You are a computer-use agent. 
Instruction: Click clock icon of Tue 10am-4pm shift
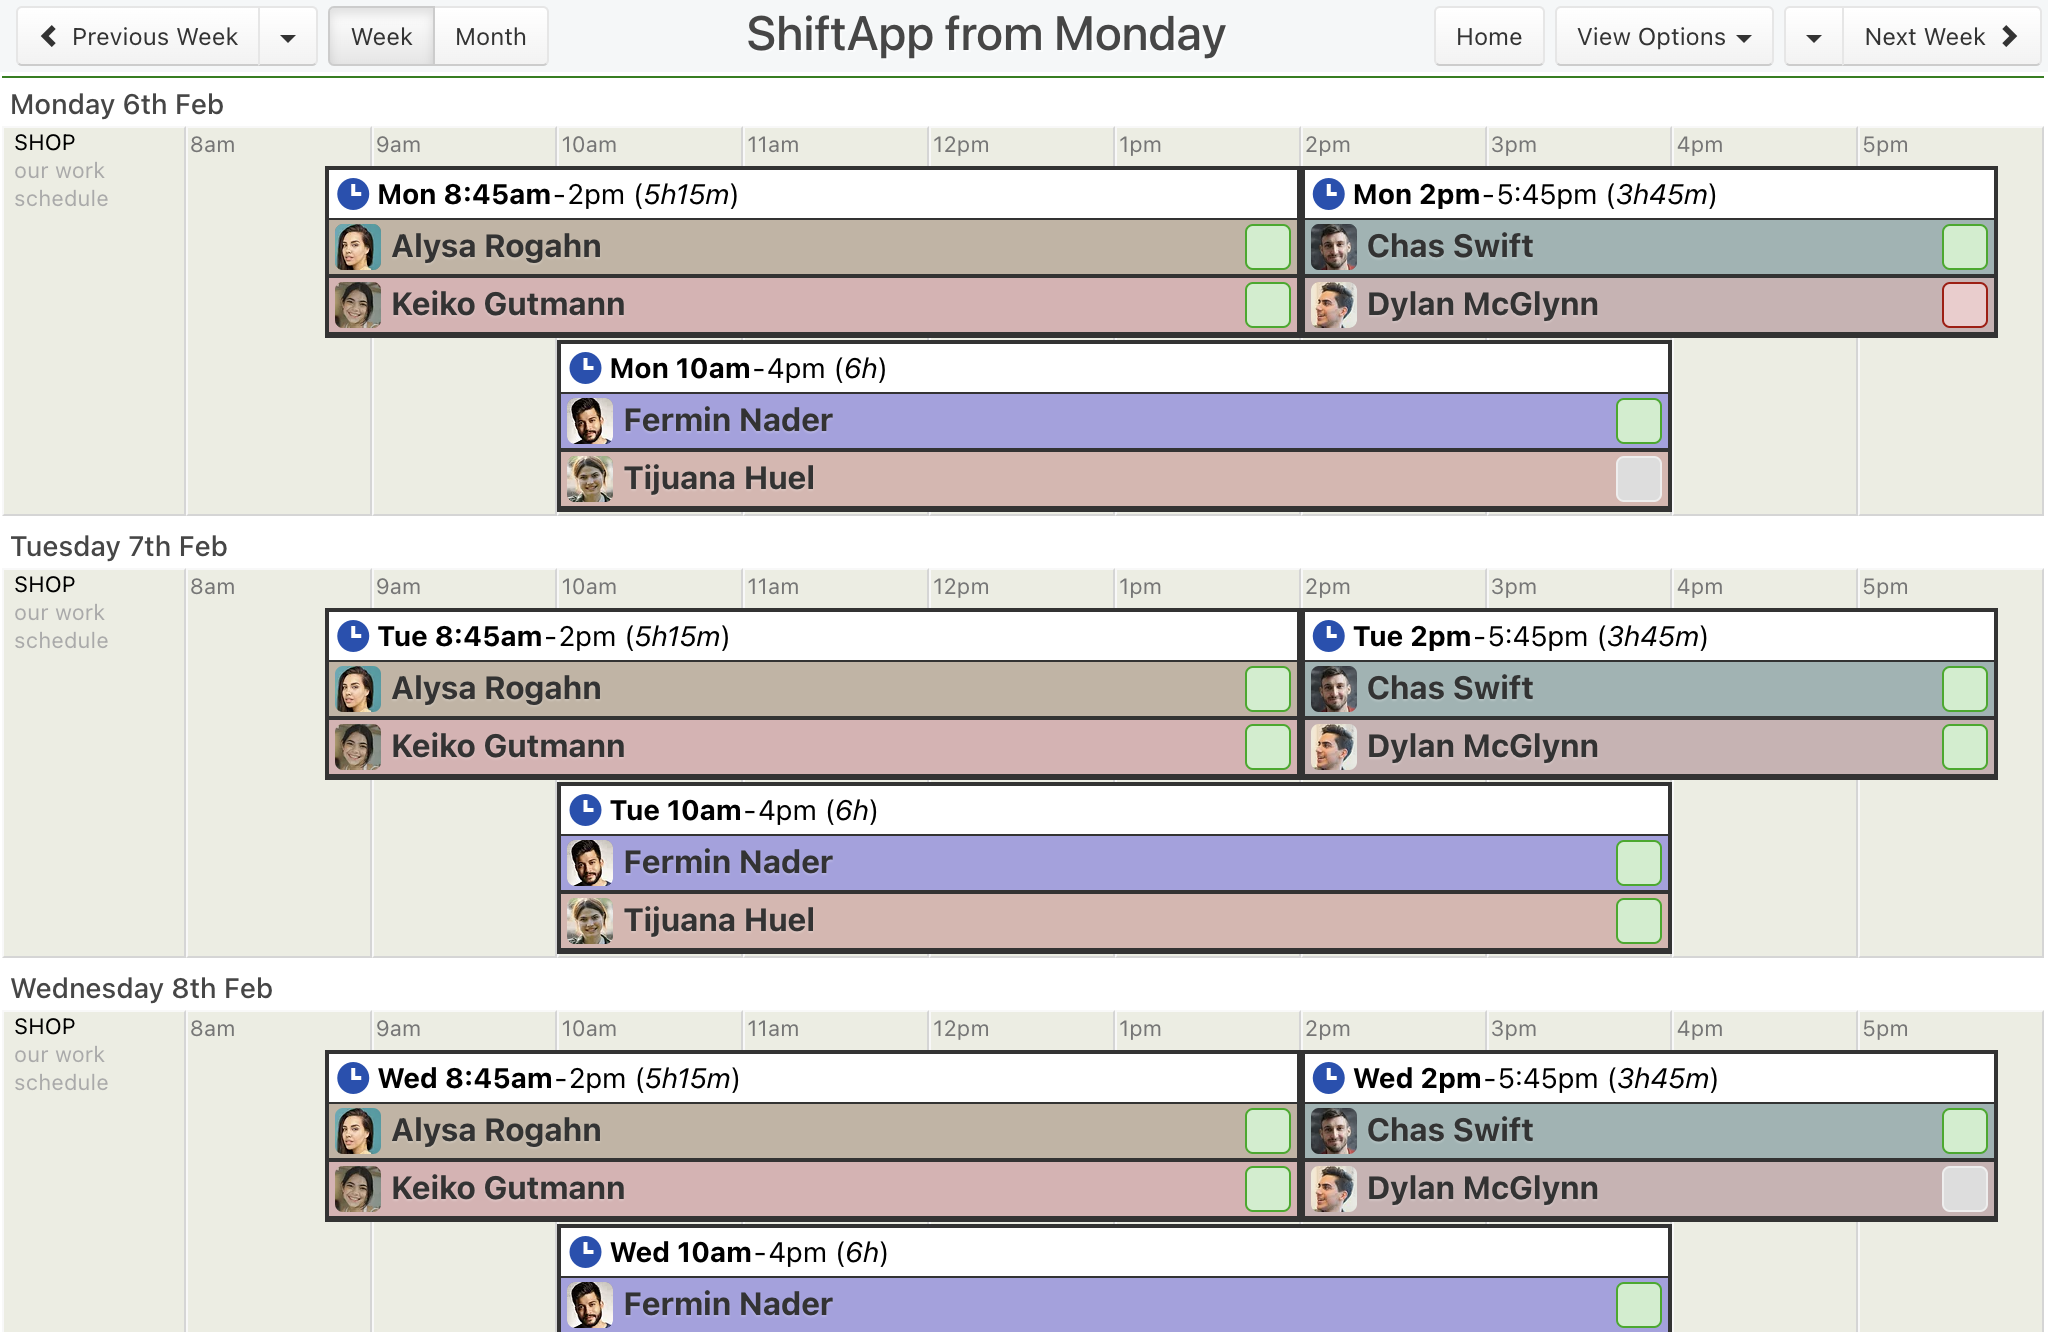585,810
